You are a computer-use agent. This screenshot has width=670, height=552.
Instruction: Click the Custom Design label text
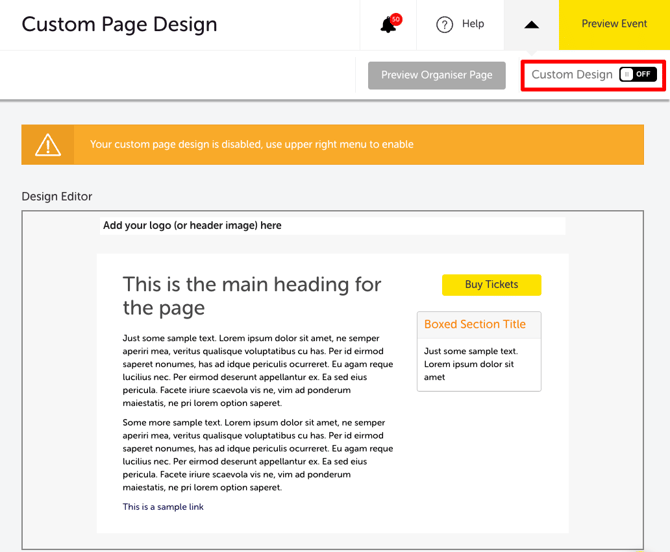pos(572,75)
